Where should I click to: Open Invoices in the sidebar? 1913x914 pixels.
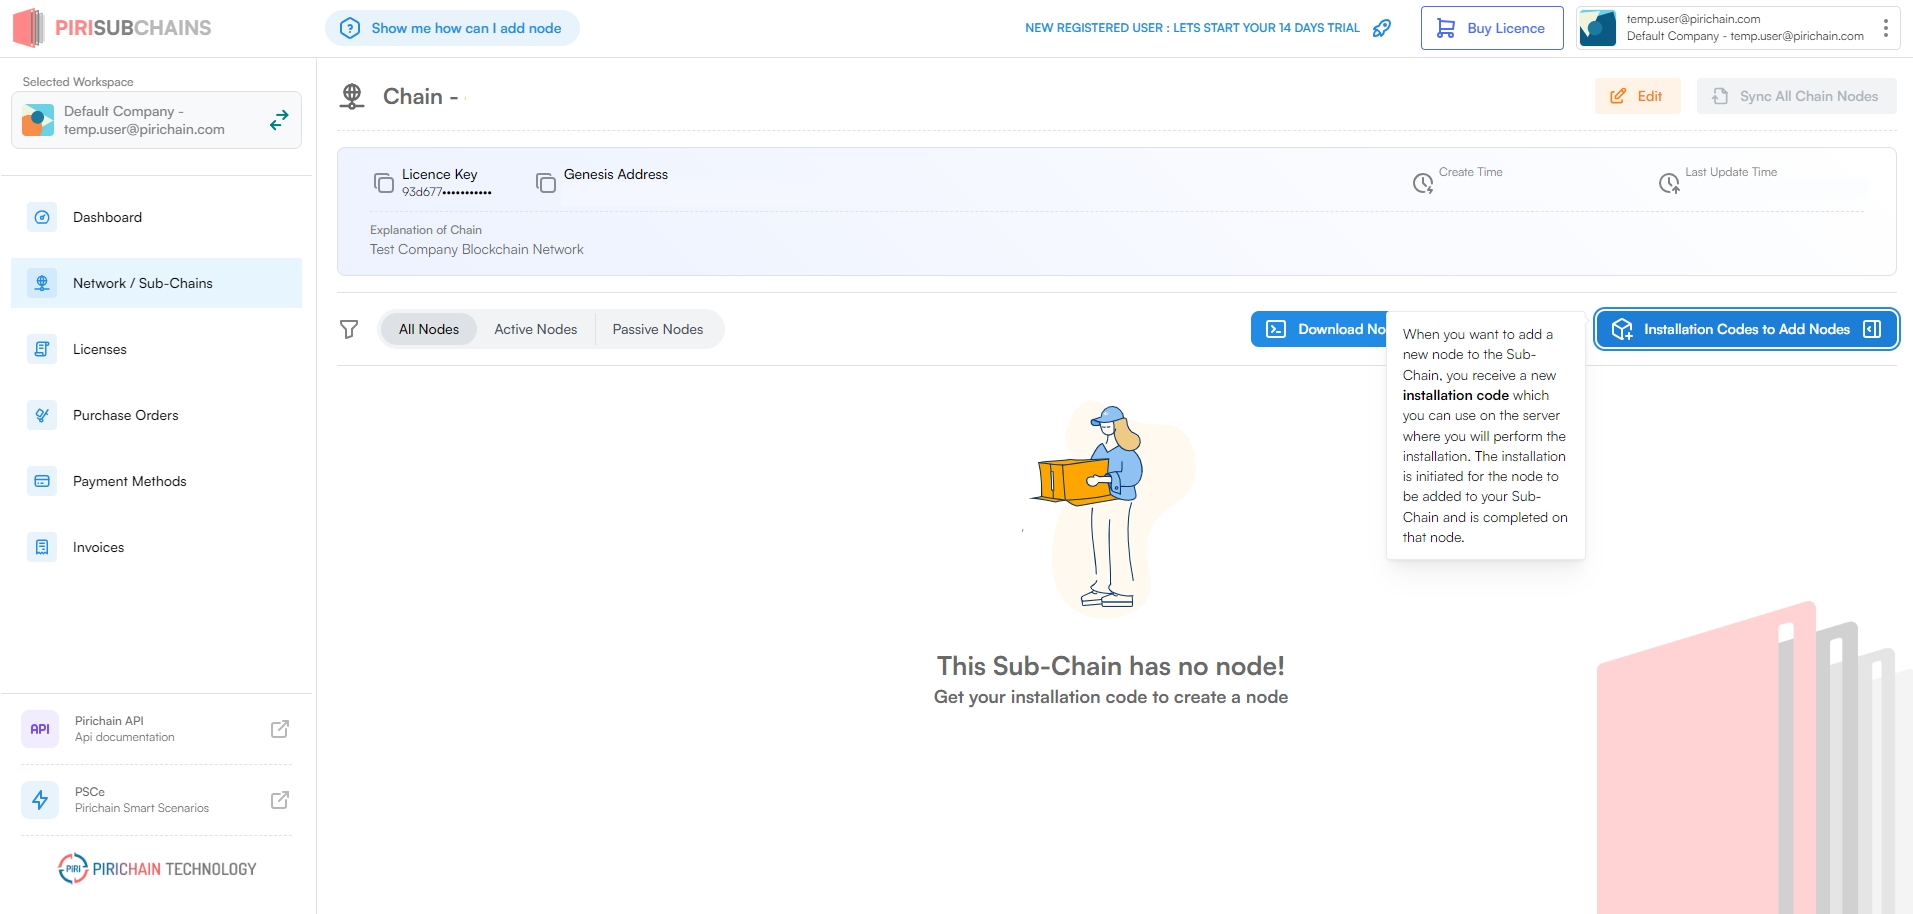98,547
